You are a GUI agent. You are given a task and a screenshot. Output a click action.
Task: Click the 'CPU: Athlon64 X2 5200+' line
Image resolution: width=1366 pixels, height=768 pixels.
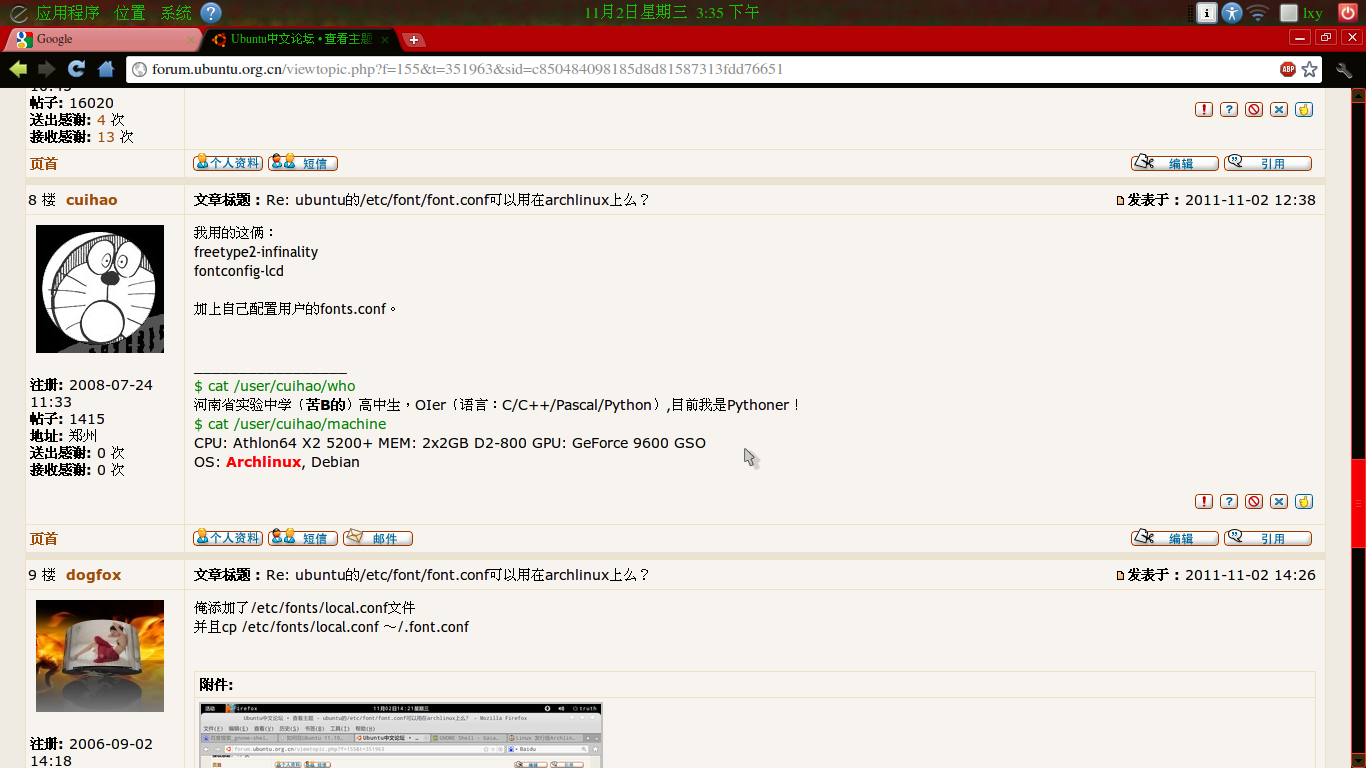pos(450,443)
